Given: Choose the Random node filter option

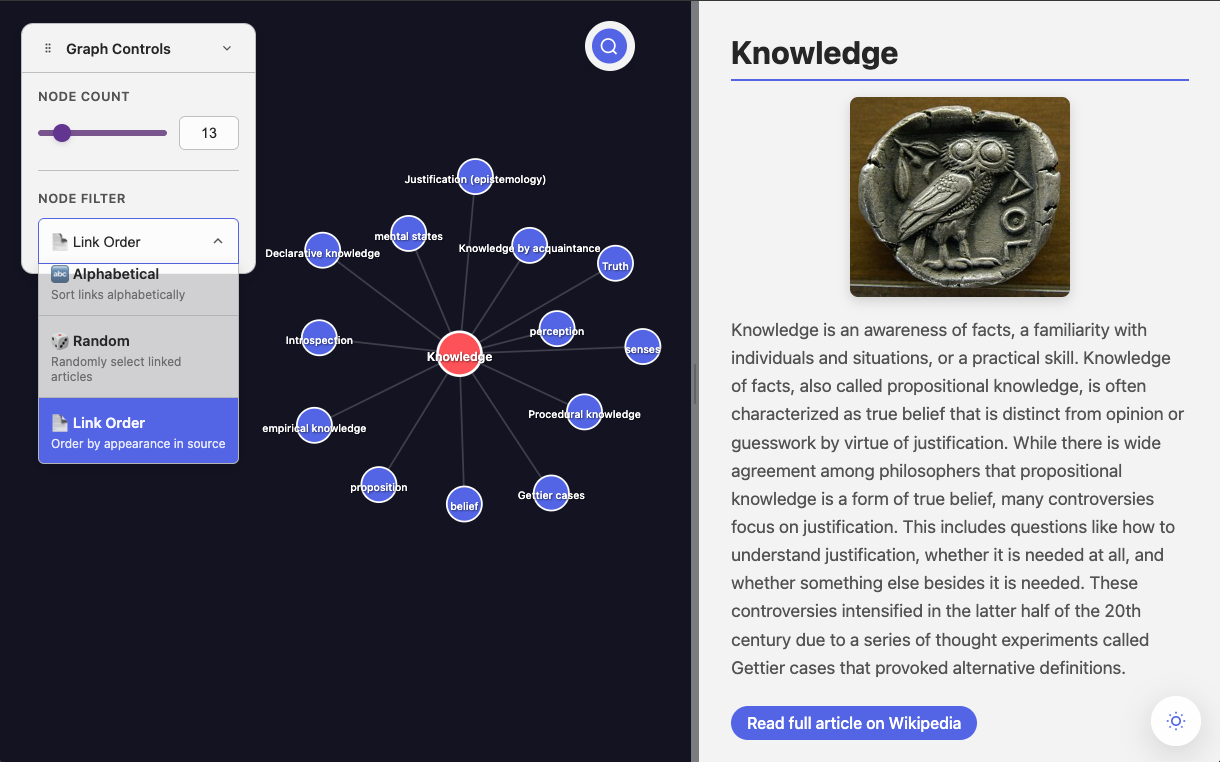Looking at the screenshot, I should 138,357.
